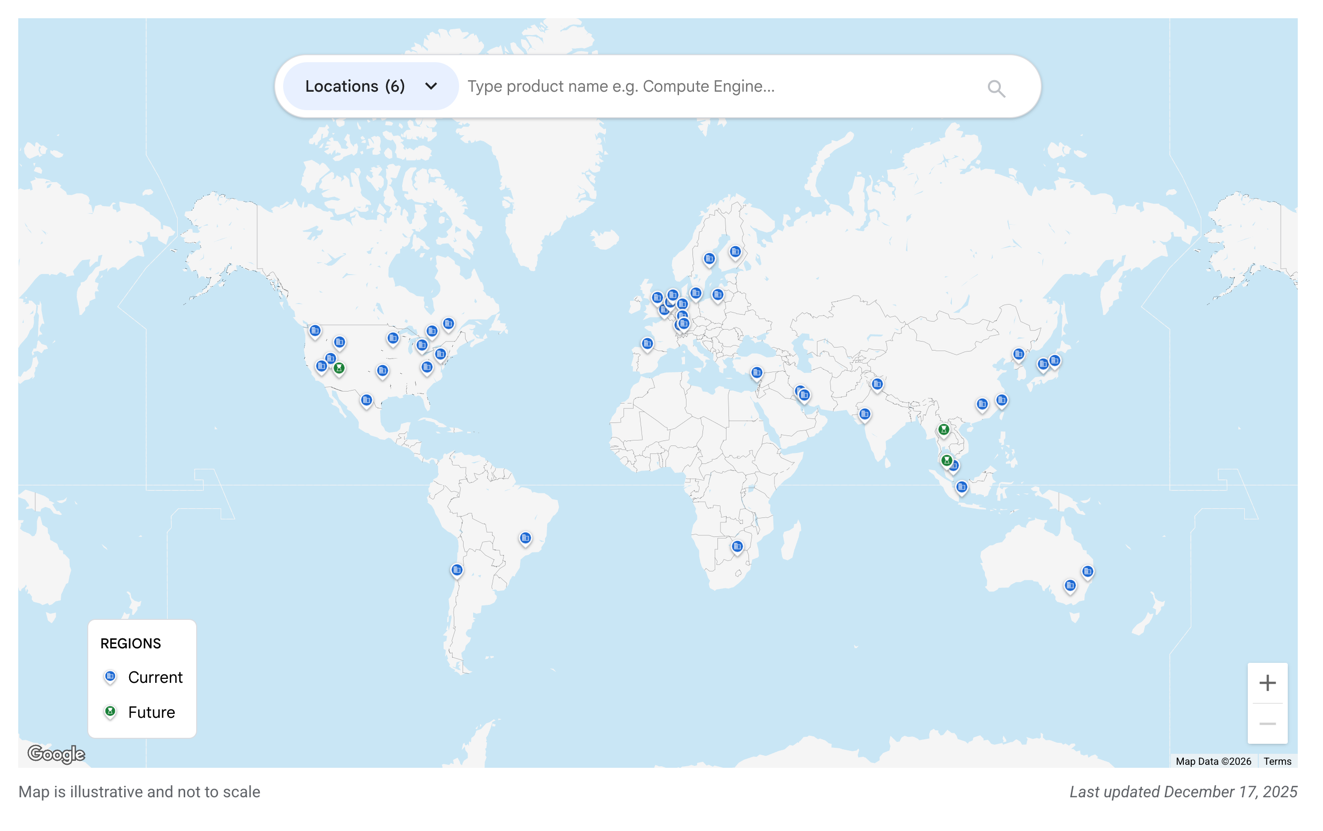Click the region marker in Santiago, Chile

(x=456, y=569)
